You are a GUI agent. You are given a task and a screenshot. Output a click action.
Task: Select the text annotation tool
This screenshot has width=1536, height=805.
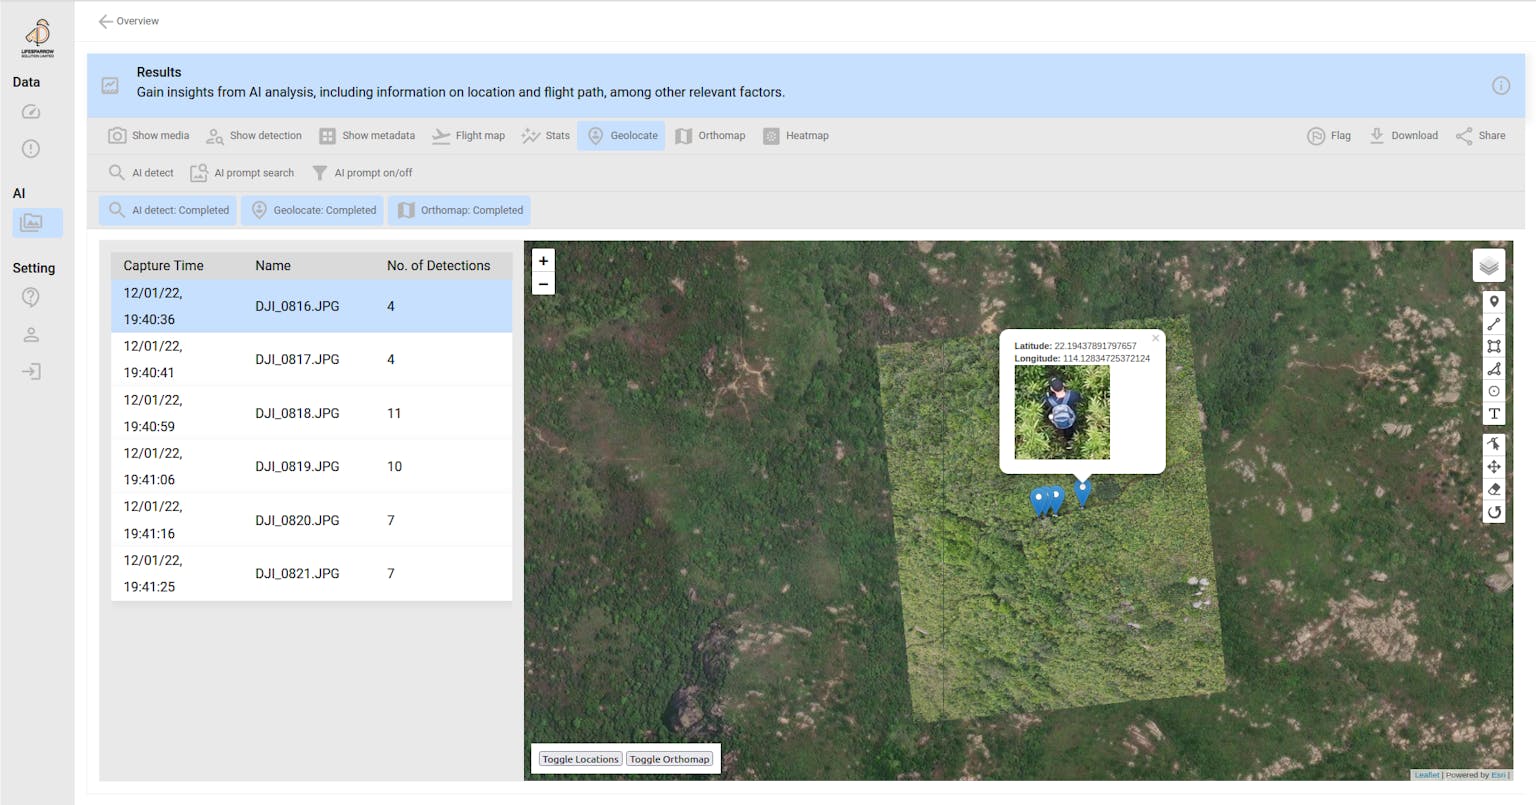point(1494,414)
